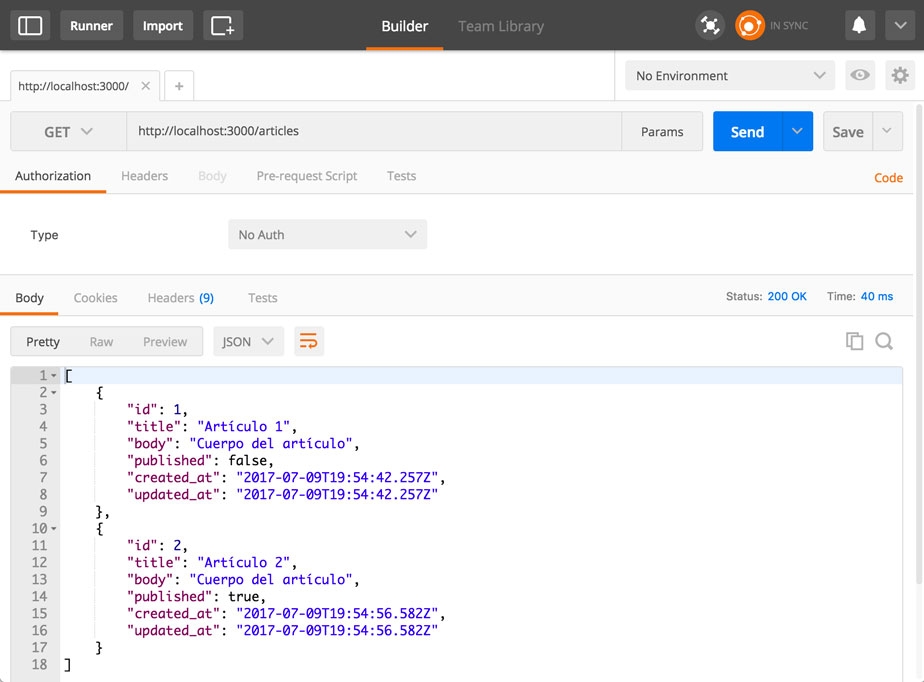Open a new window with the plus icon
Screen dimensions: 924x682
[x=222, y=25]
